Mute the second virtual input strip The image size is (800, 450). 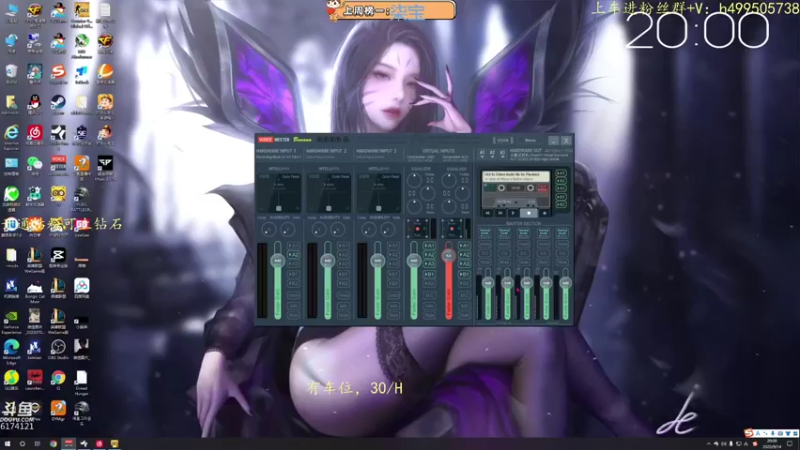tap(464, 315)
